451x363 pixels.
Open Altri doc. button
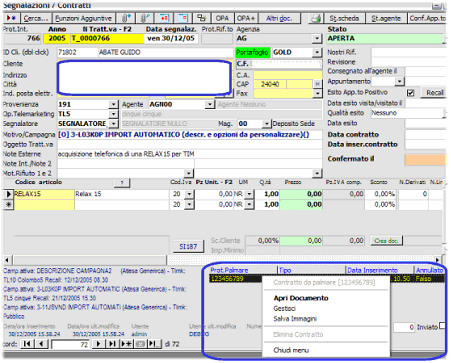pyautogui.click(x=279, y=18)
